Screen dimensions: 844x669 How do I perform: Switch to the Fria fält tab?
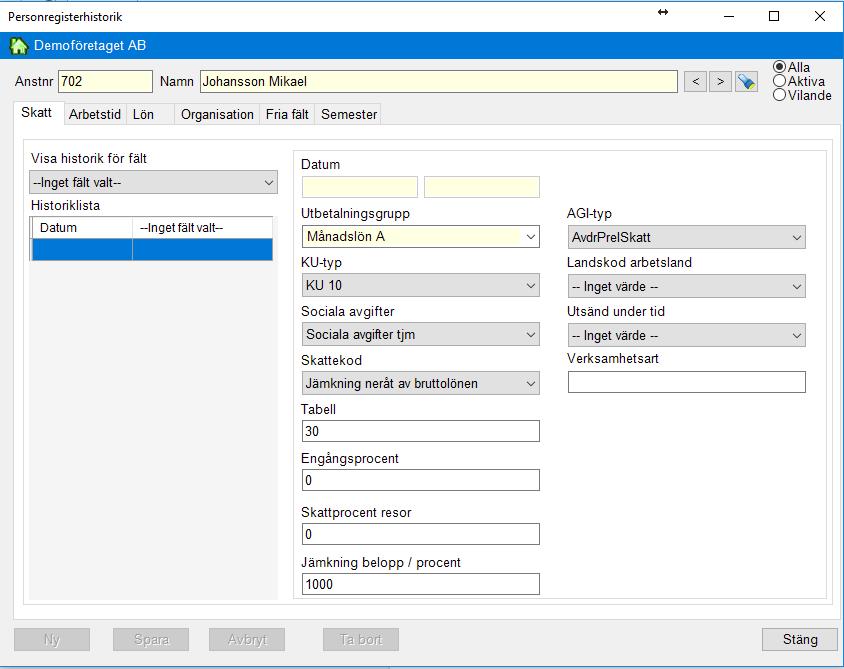(x=287, y=115)
